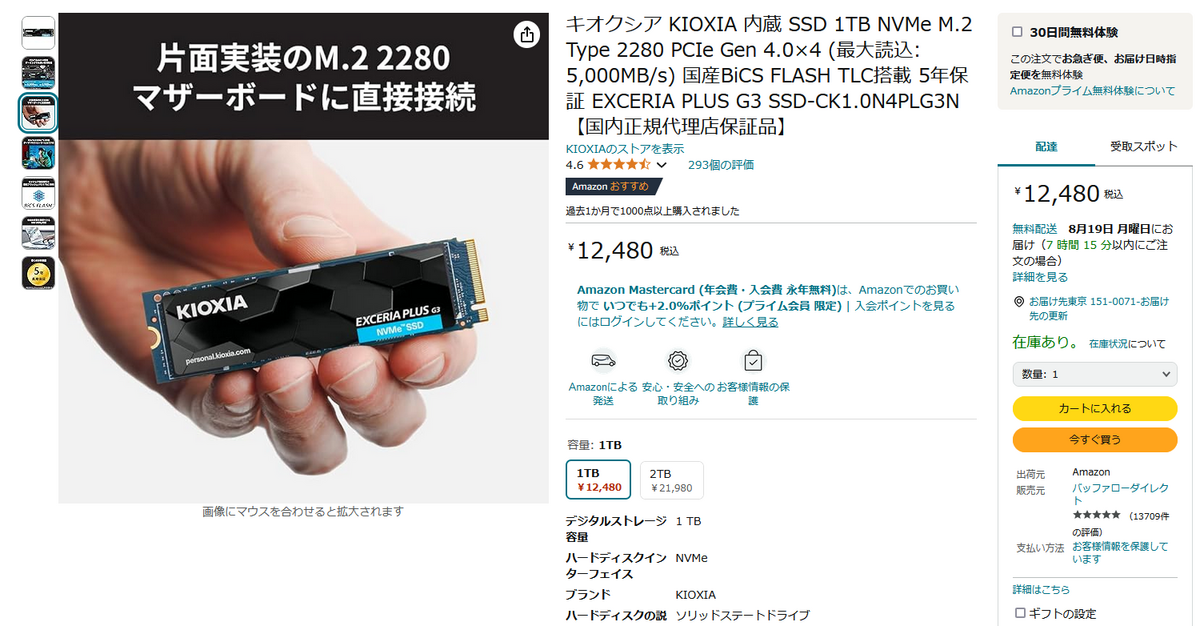Select the 5-year warranty thumbnail

[x=39, y=273]
